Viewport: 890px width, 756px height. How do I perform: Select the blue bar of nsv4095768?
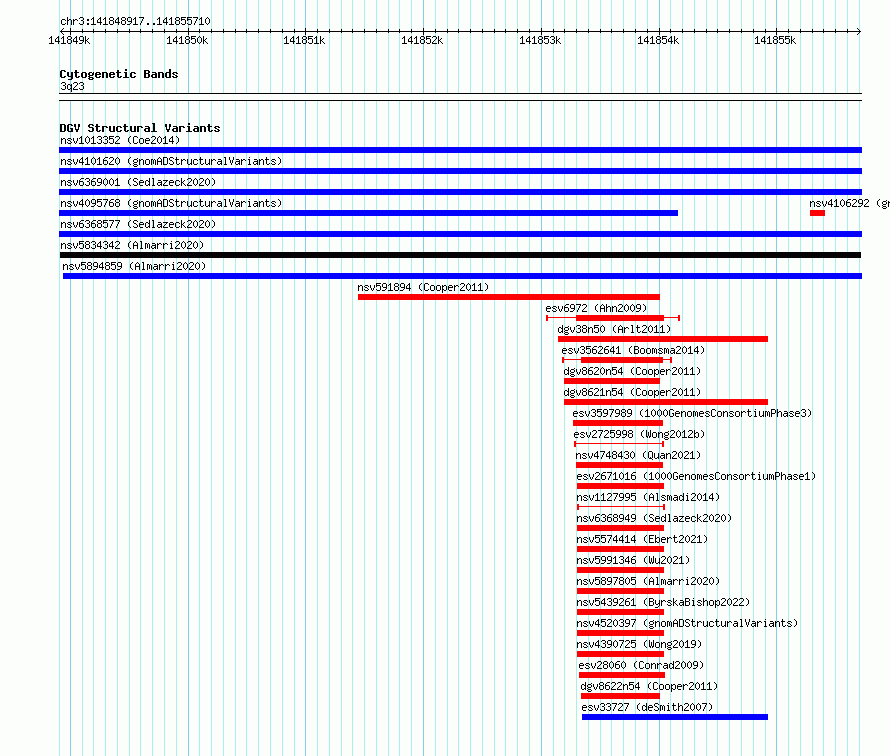pos(368,213)
